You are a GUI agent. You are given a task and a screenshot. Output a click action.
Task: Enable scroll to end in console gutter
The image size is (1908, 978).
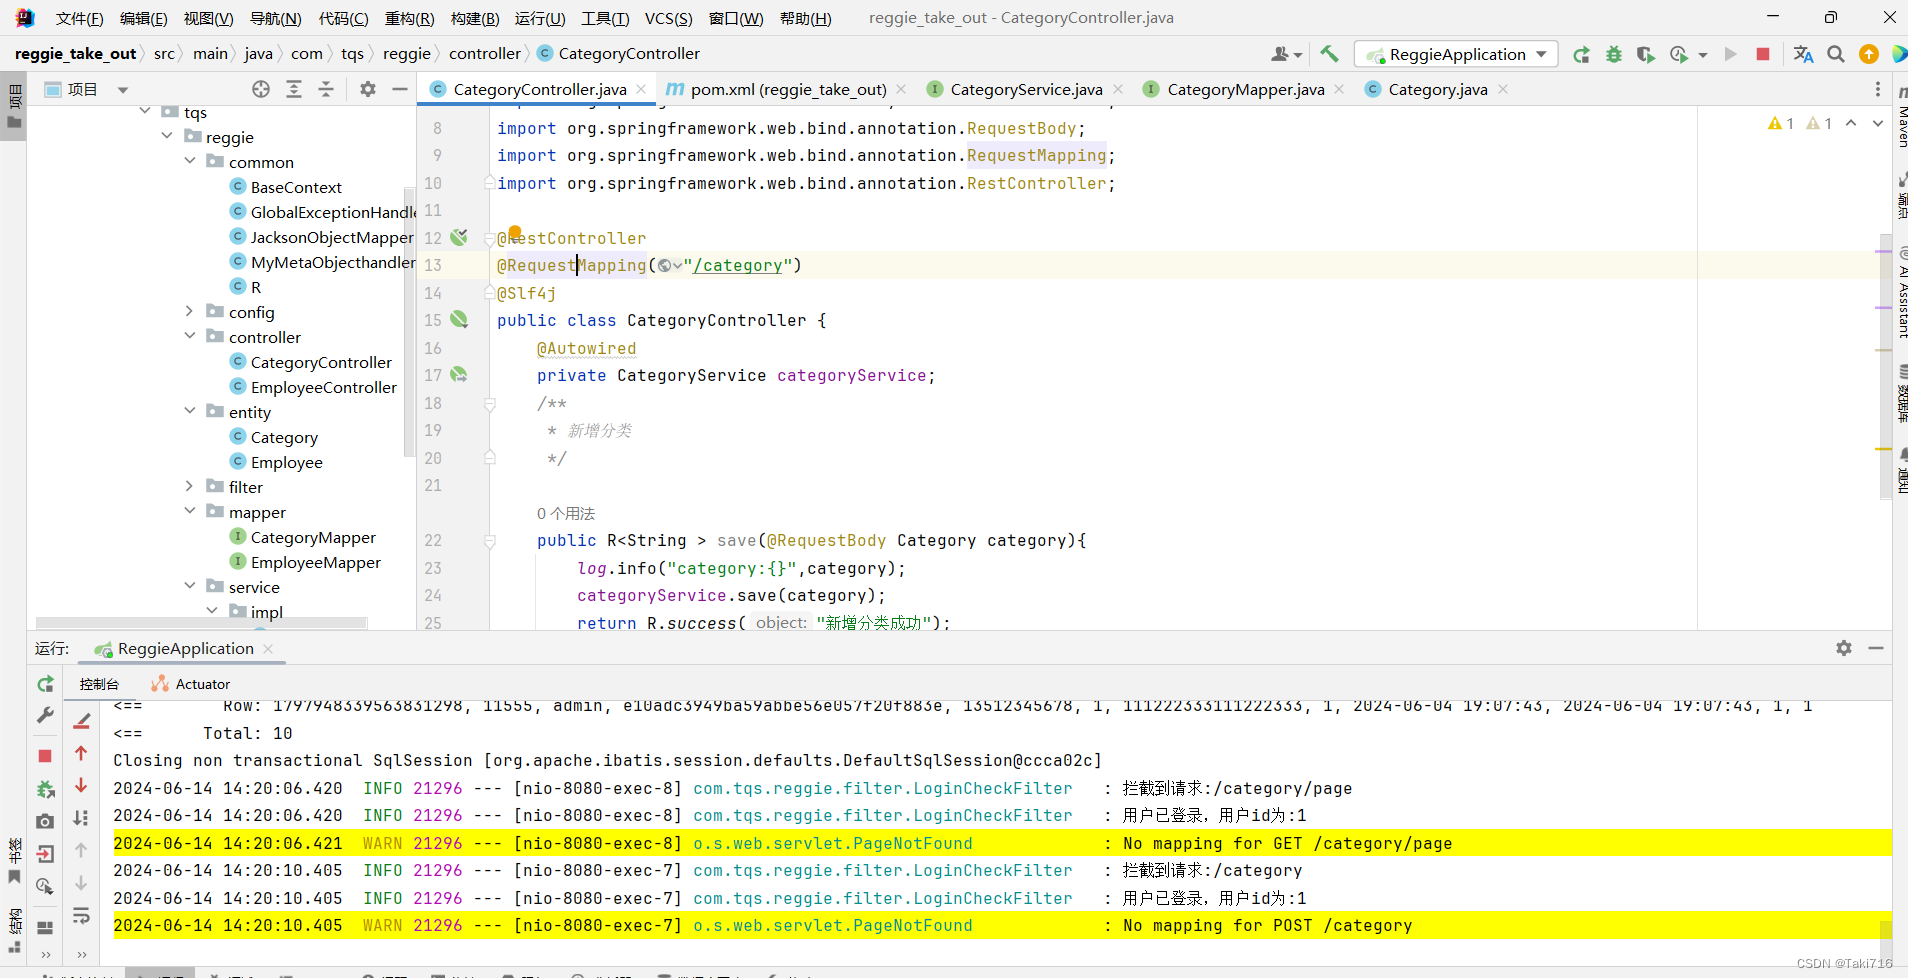click(x=82, y=817)
